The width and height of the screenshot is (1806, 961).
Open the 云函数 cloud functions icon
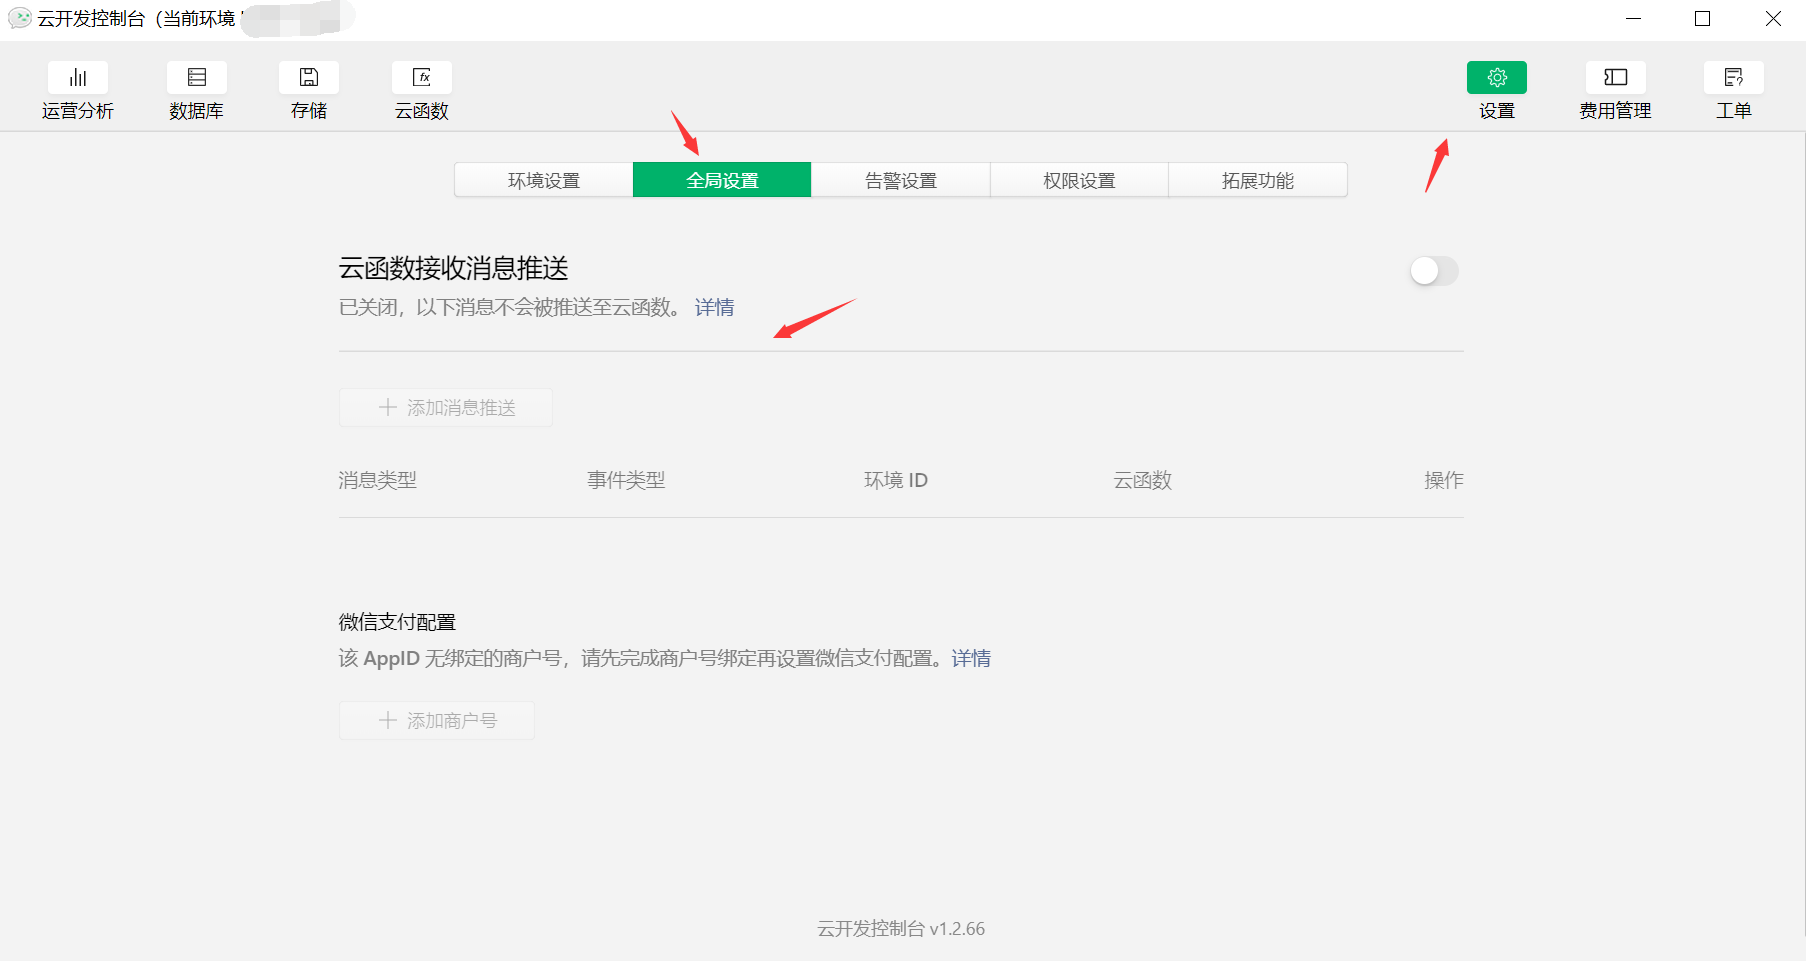(x=422, y=78)
